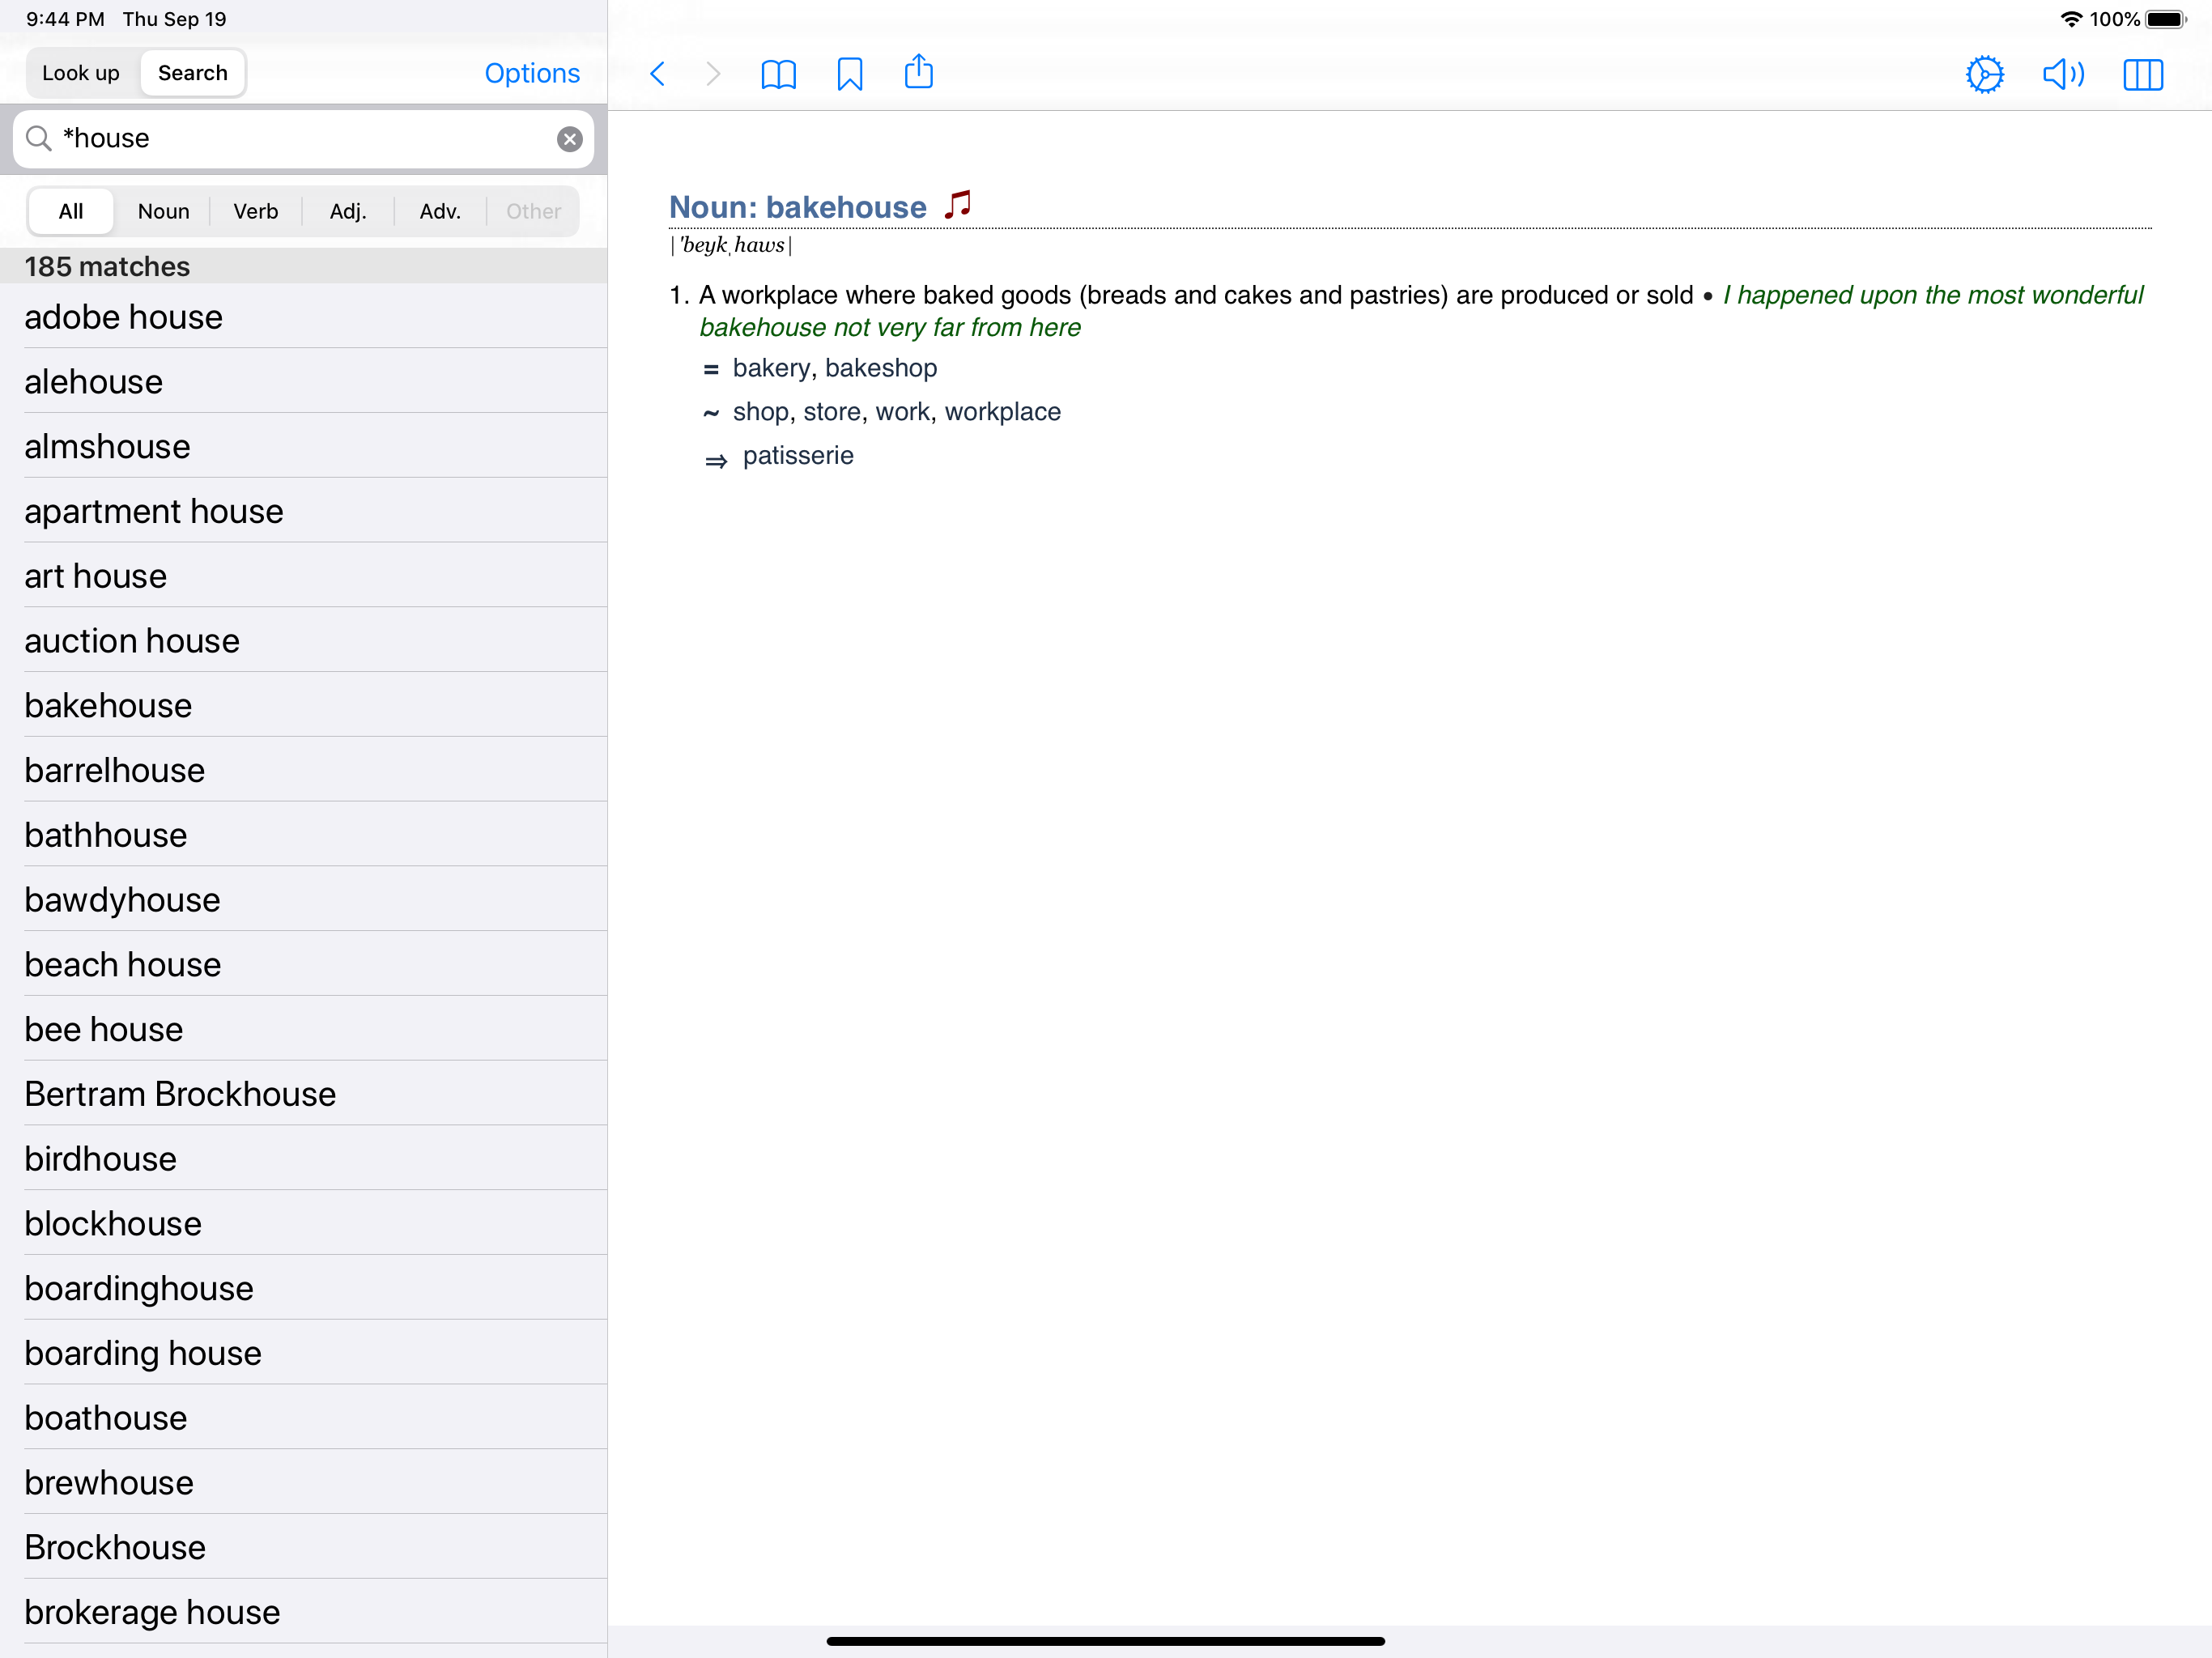Open the patisserie related word
Screen dimensions: 2212x1658
click(x=797, y=456)
